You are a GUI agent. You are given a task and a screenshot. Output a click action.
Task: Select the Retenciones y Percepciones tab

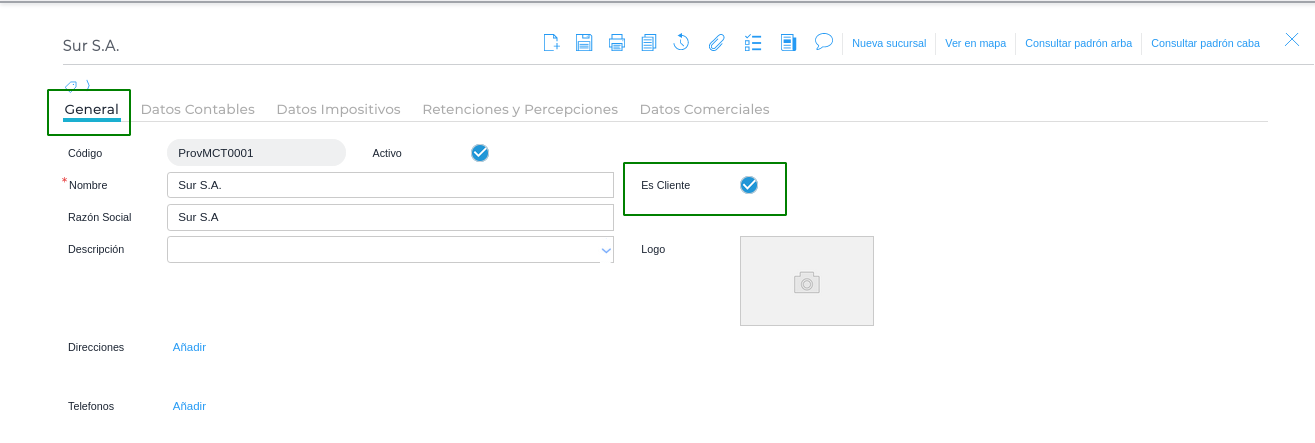pyautogui.click(x=520, y=109)
